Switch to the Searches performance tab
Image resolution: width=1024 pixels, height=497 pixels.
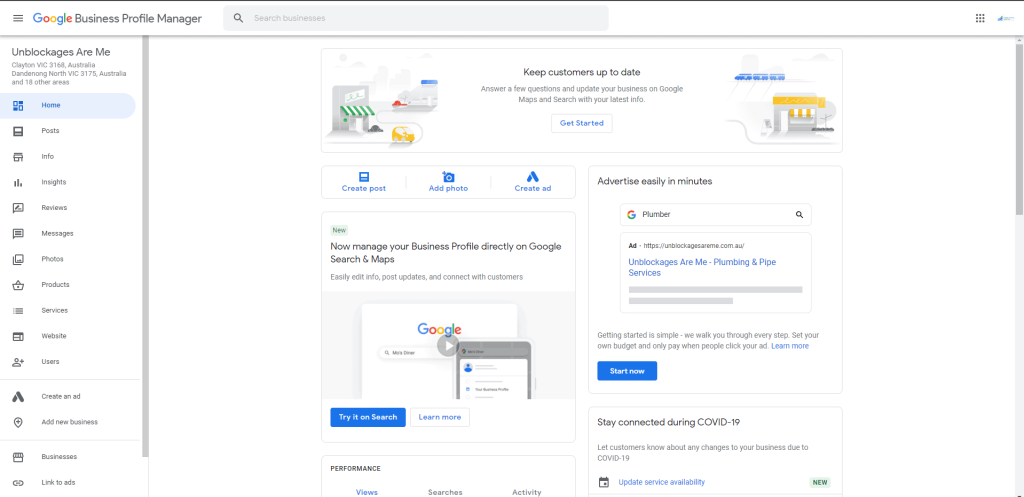click(445, 492)
